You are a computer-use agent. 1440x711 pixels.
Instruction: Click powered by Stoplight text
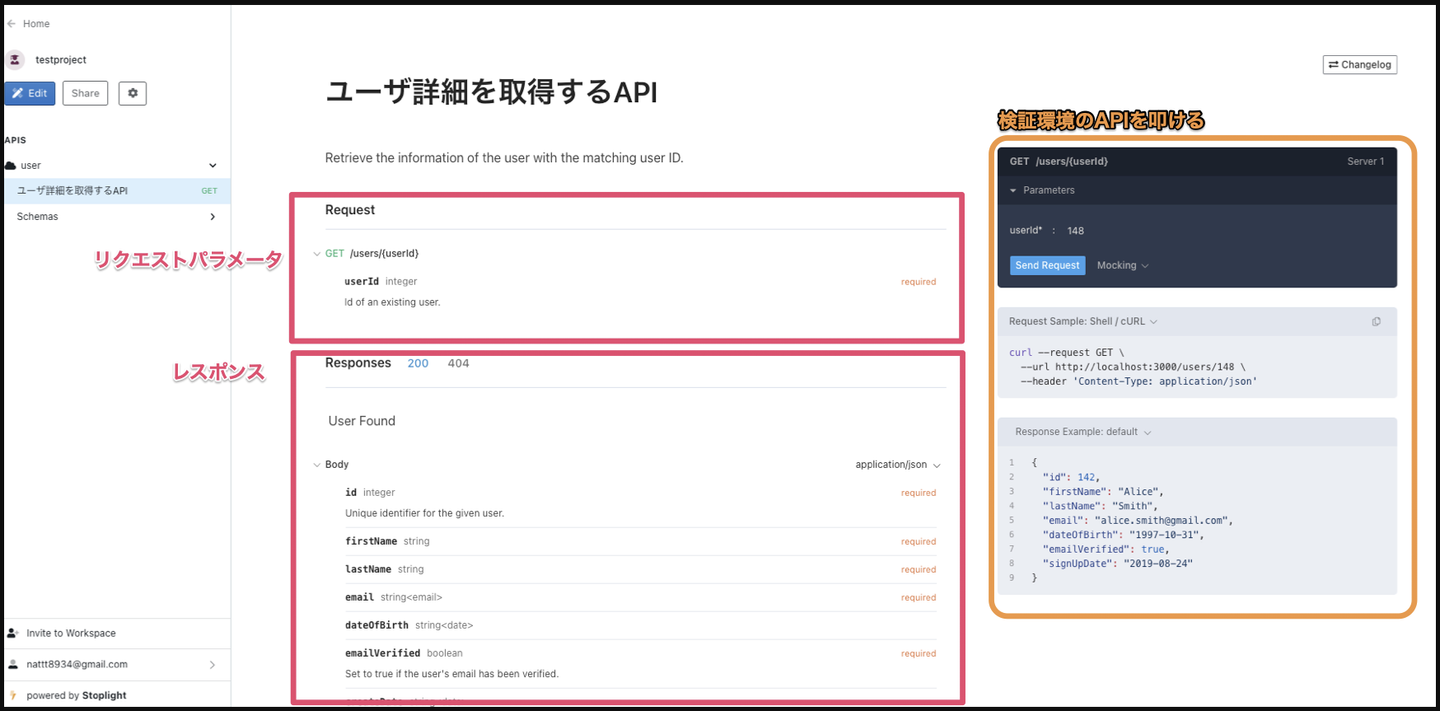pos(77,695)
